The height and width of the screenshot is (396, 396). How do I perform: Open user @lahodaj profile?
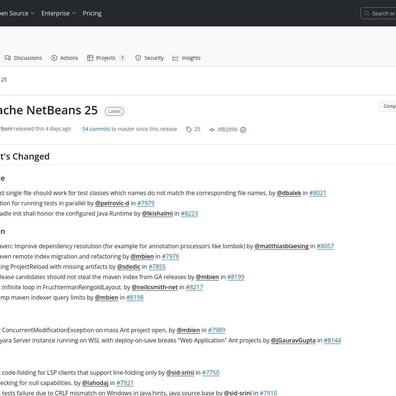pyautogui.click(x=95, y=383)
